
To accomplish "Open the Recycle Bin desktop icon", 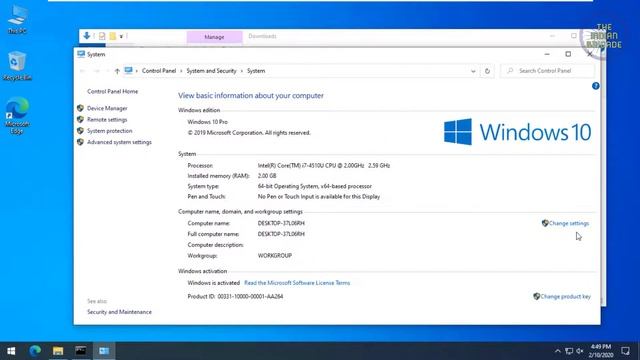I will tap(17, 66).
